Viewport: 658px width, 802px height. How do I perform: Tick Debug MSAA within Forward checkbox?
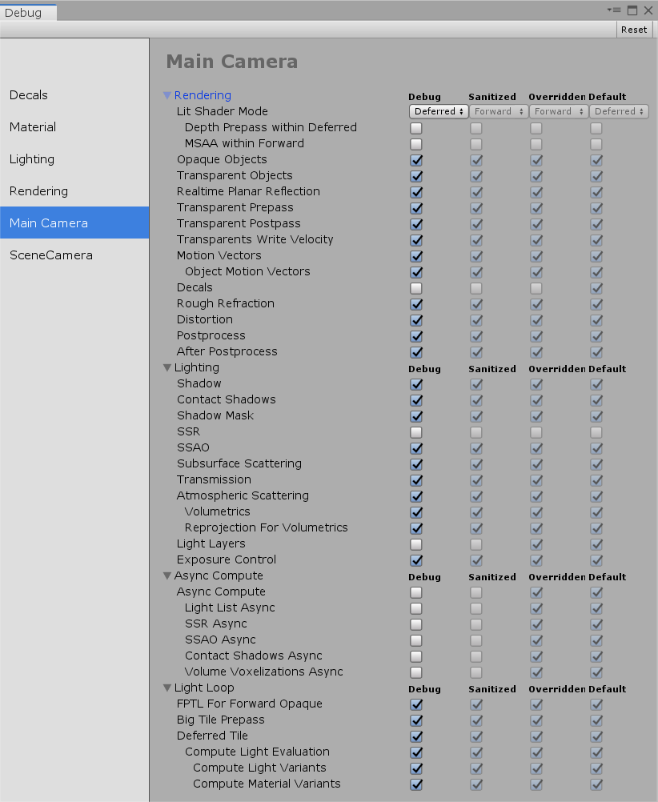coord(416,144)
